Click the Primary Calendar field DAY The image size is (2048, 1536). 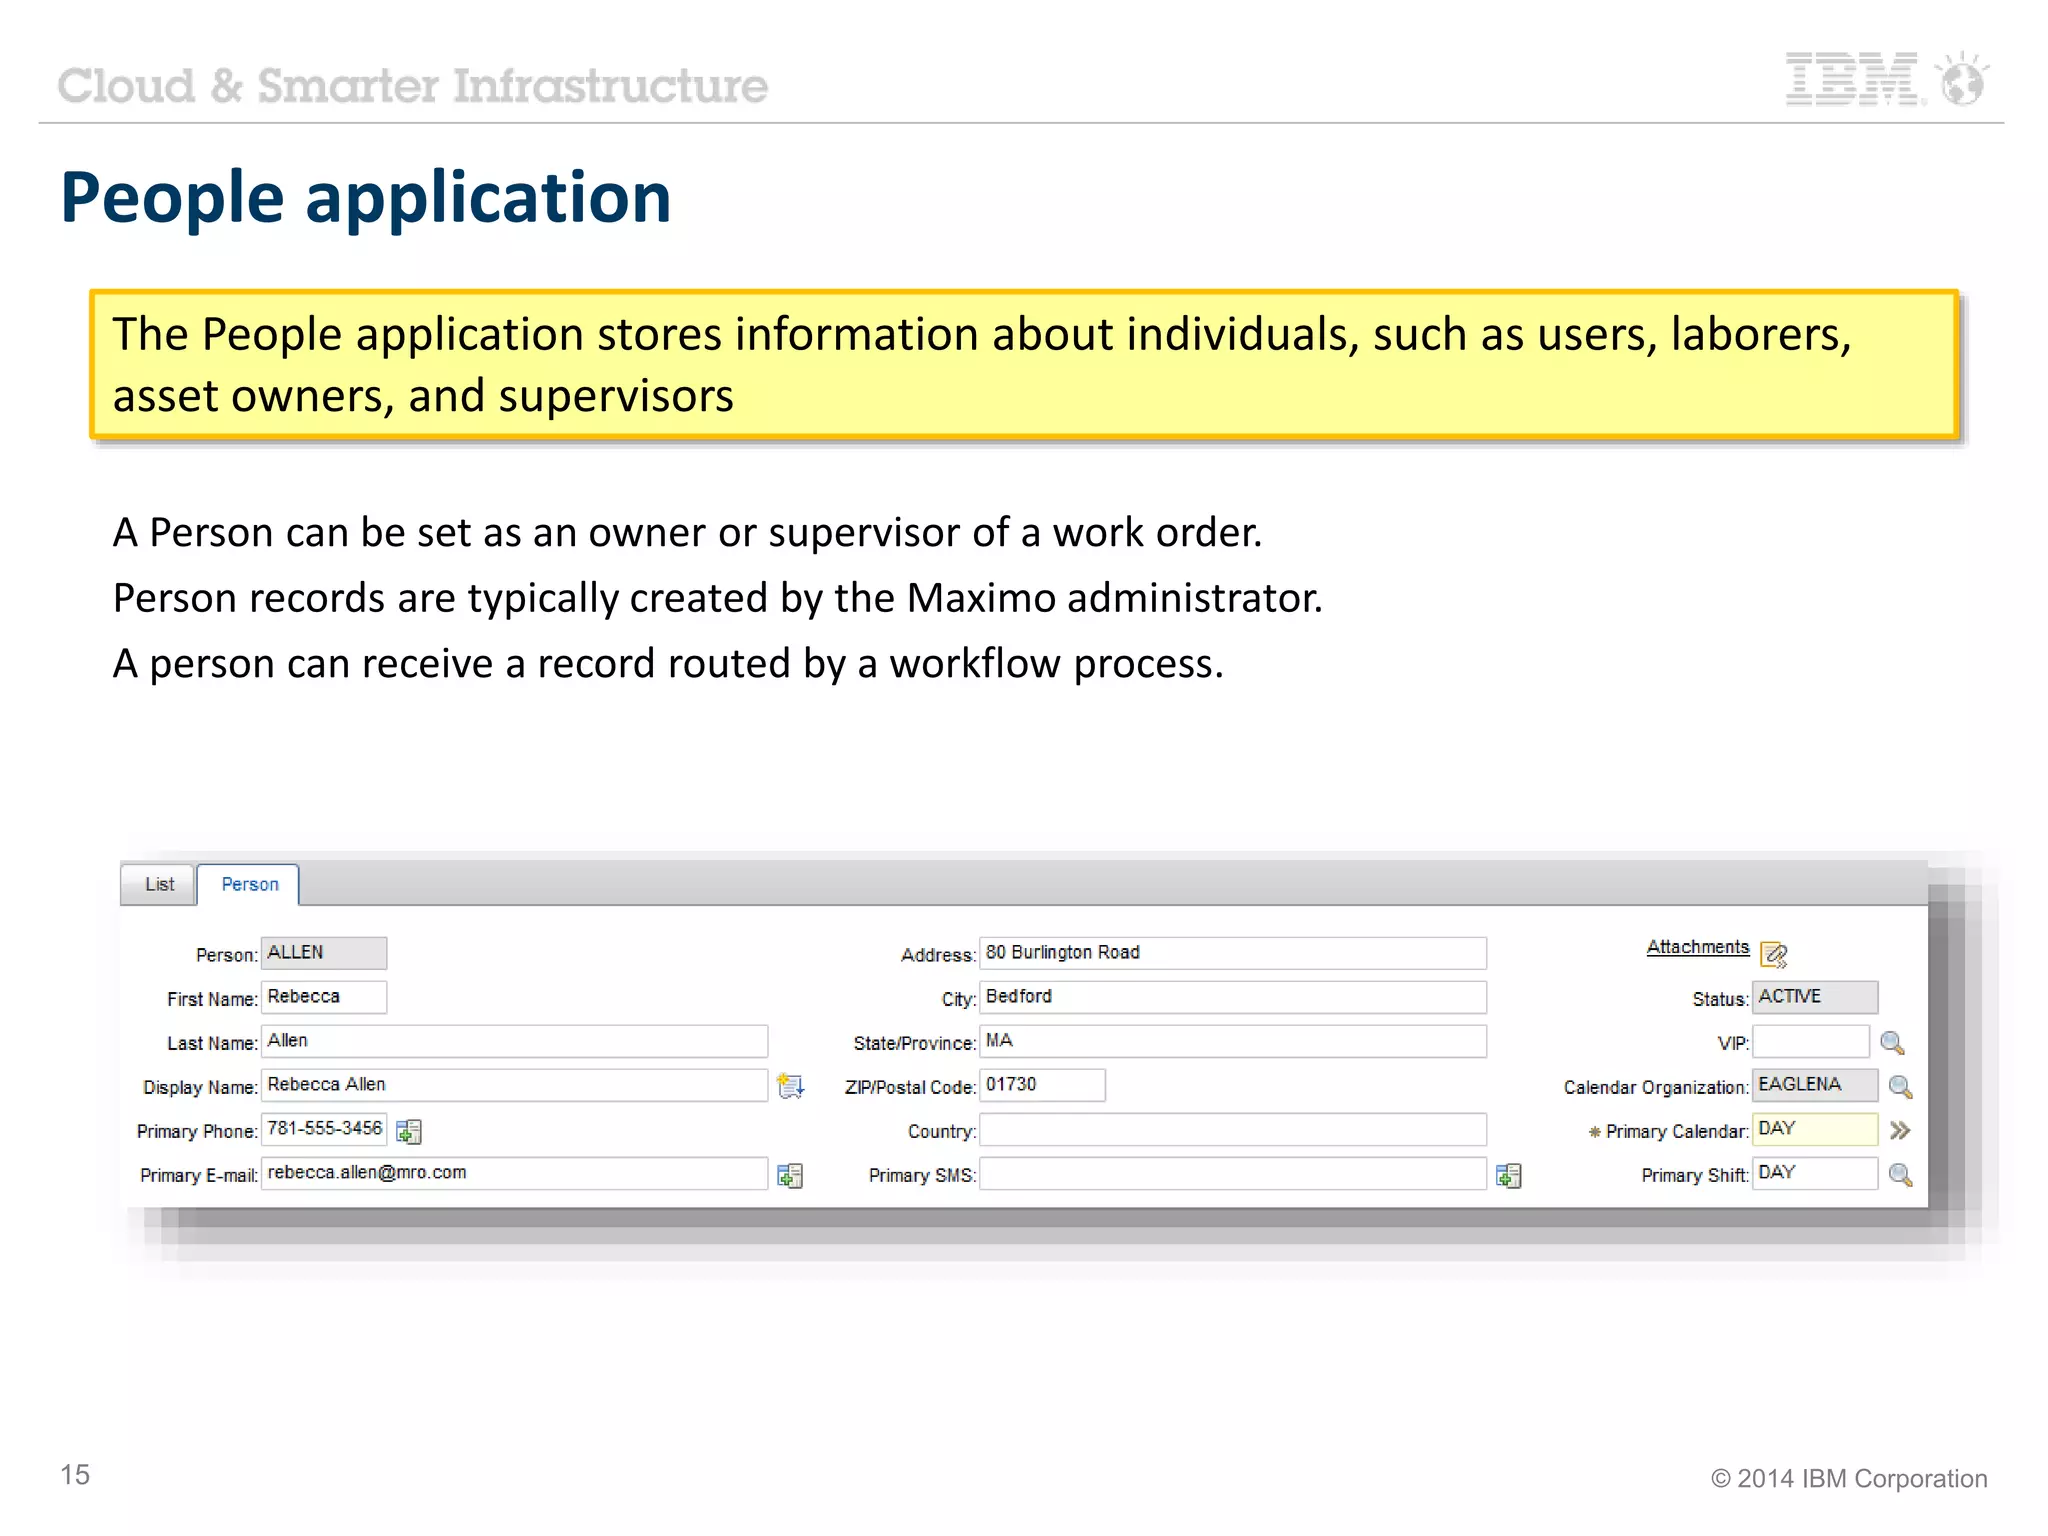(1815, 1129)
